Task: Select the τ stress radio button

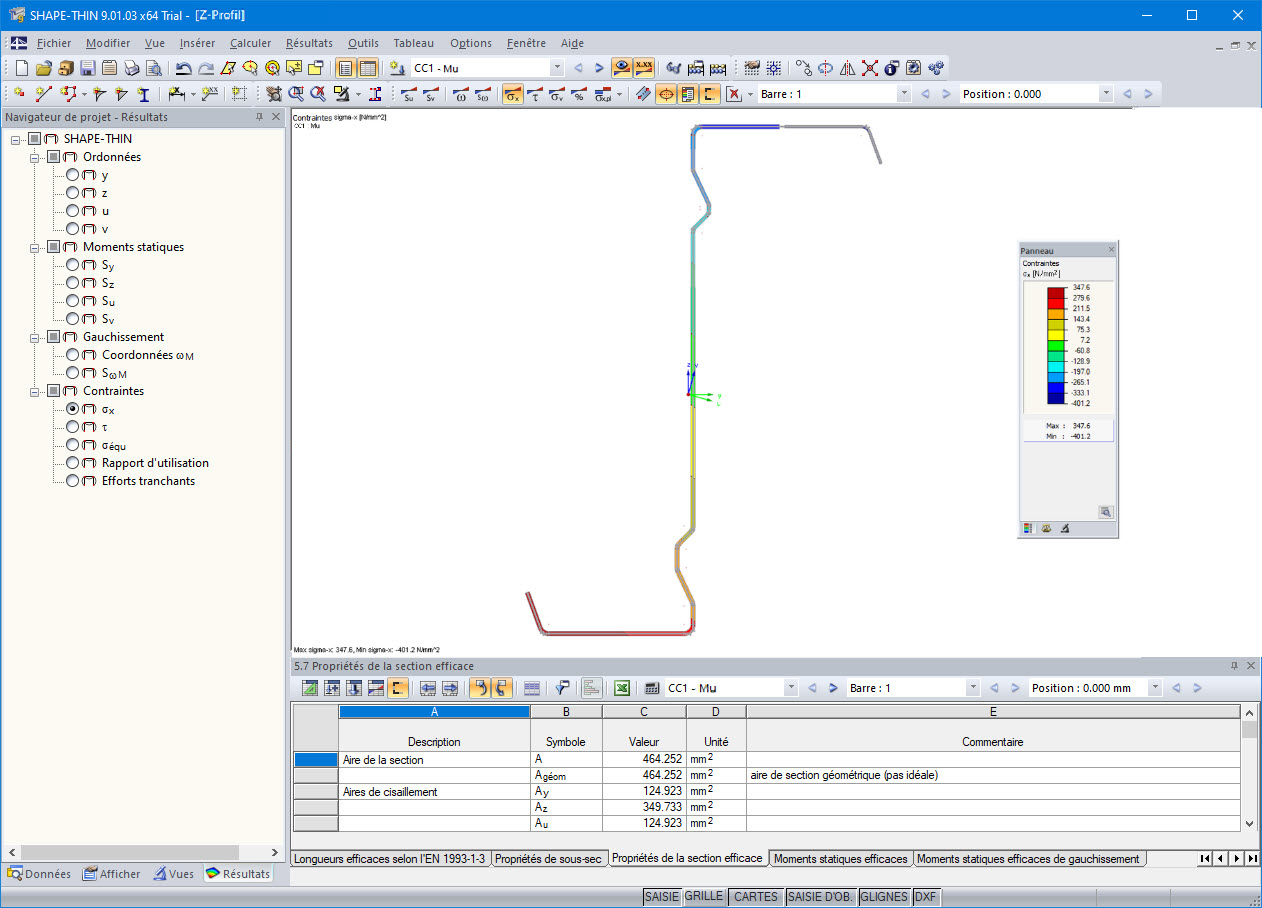Action: pyautogui.click(x=73, y=427)
